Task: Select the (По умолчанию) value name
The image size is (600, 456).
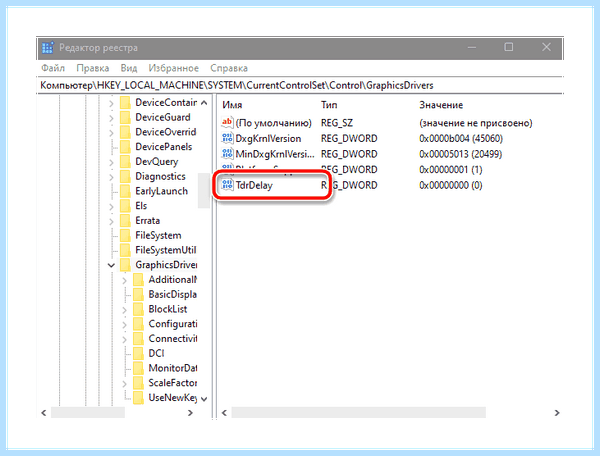Action: (274, 123)
